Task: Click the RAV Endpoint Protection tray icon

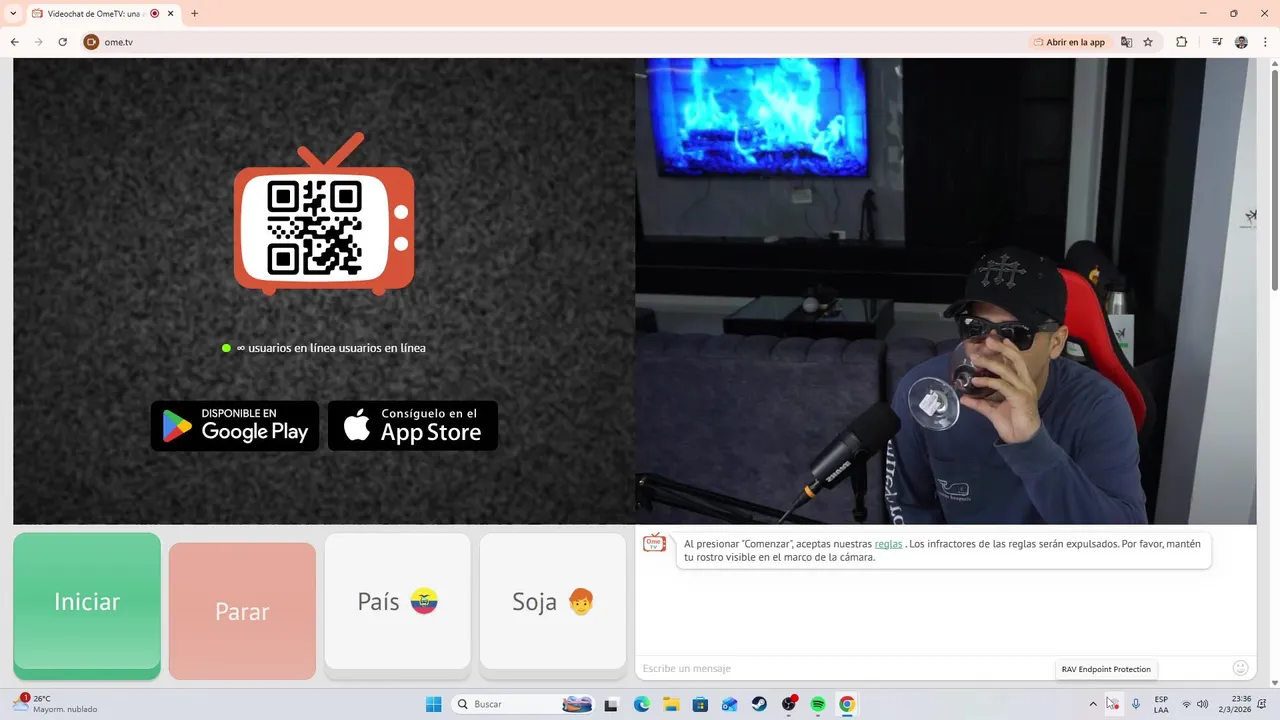Action: click(1113, 704)
